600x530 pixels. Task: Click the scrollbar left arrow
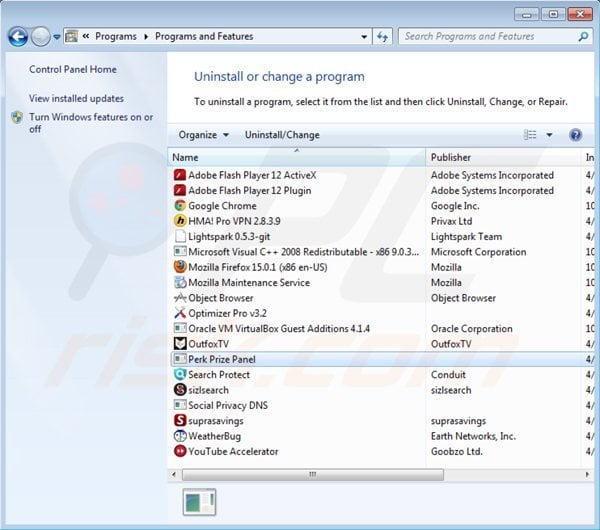click(174, 475)
